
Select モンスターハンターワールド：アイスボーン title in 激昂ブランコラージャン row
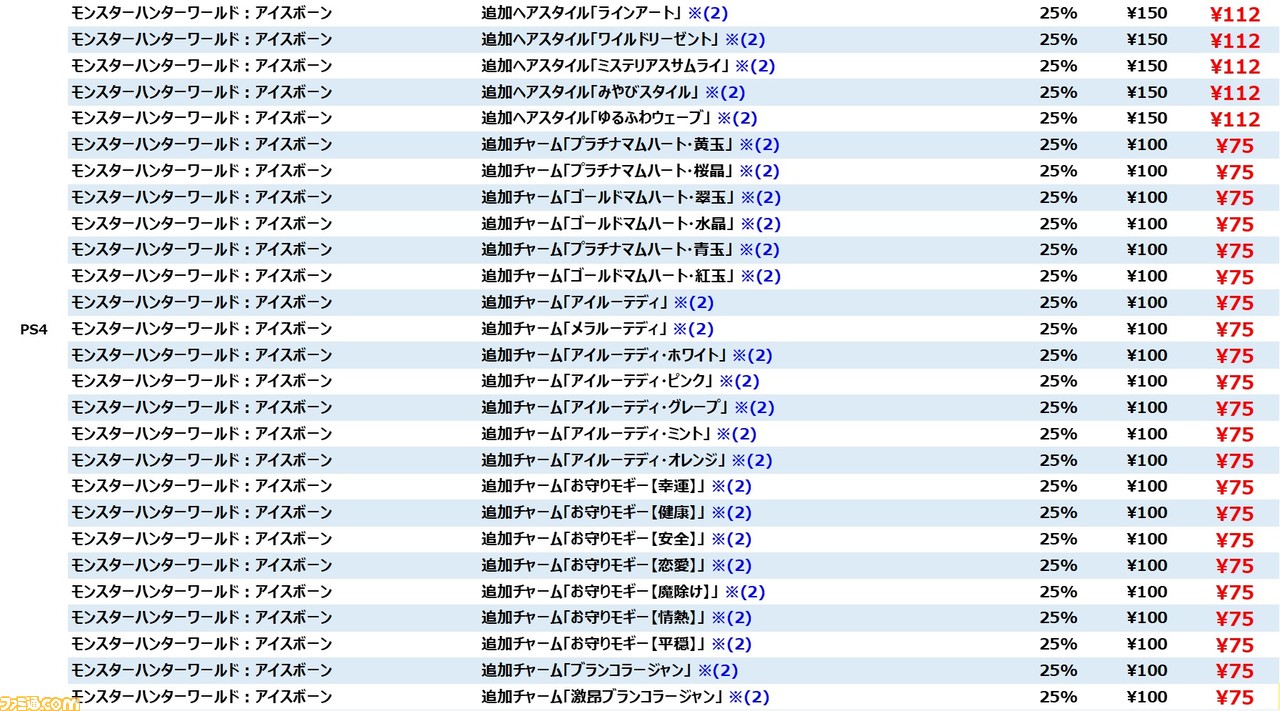coord(202,696)
